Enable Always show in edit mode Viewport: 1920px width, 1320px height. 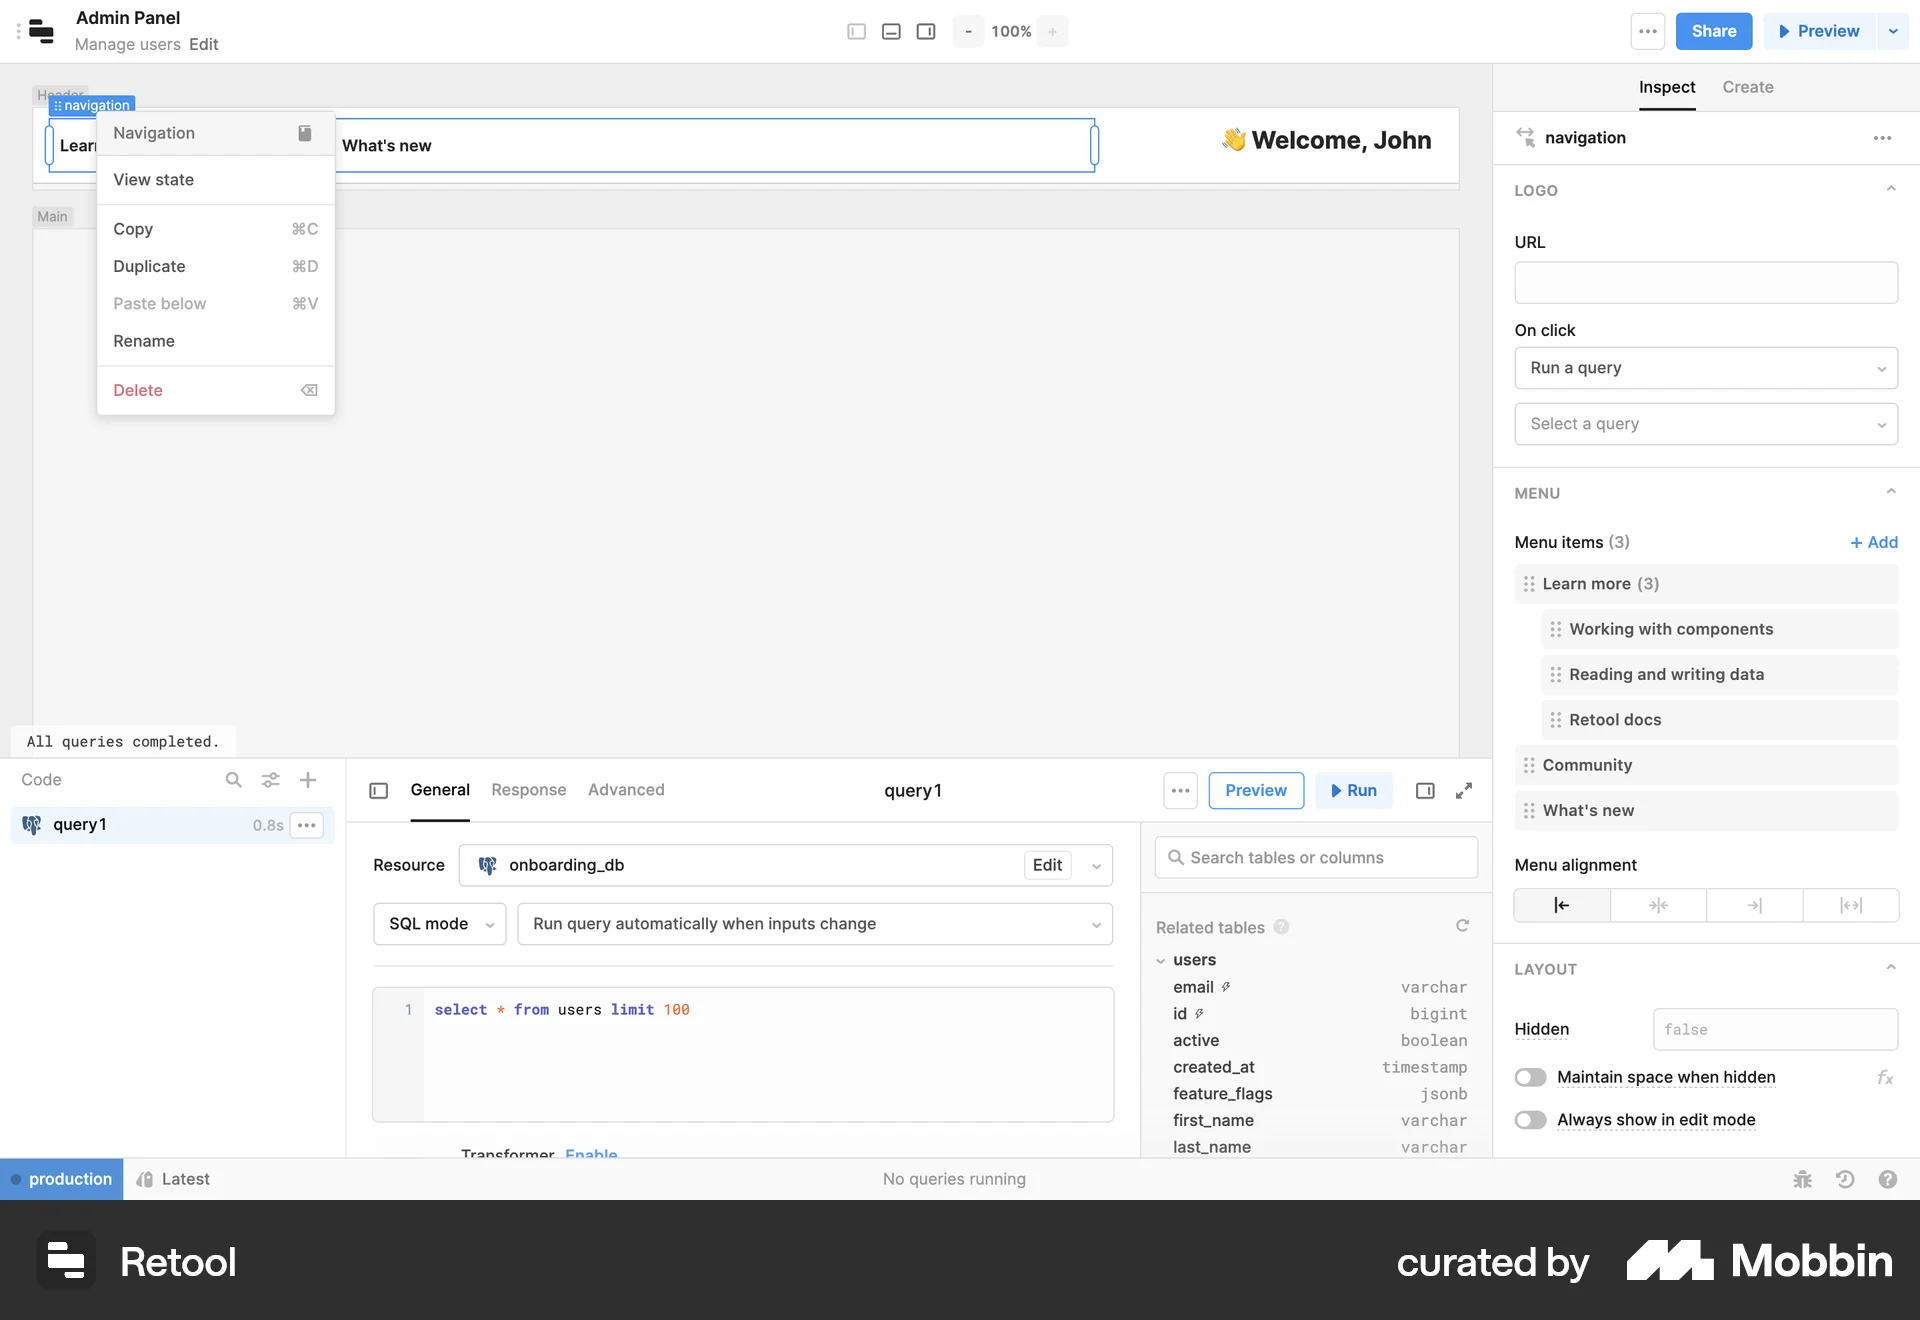[x=1530, y=1120]
